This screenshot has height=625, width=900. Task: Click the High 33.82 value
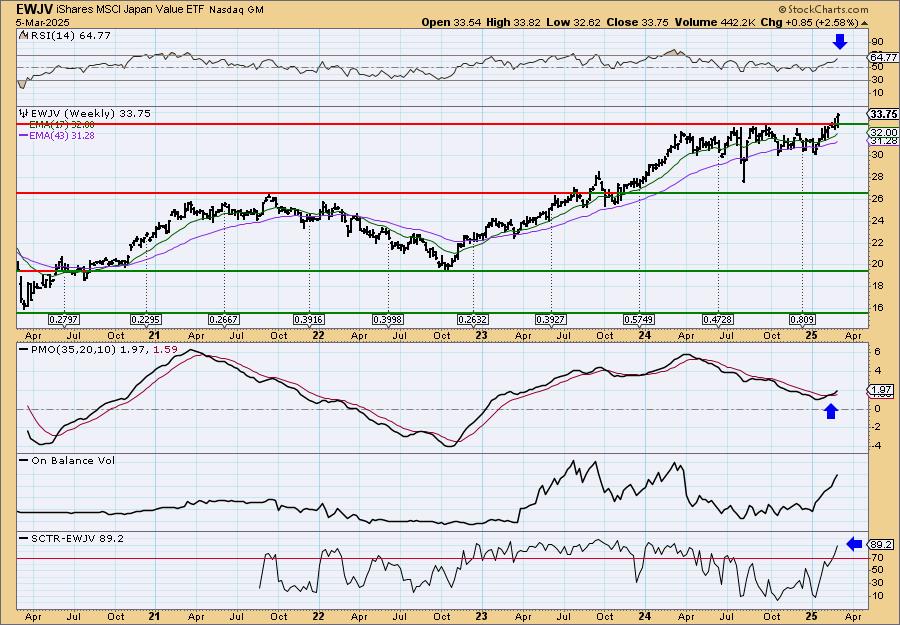tap(513, 22)
